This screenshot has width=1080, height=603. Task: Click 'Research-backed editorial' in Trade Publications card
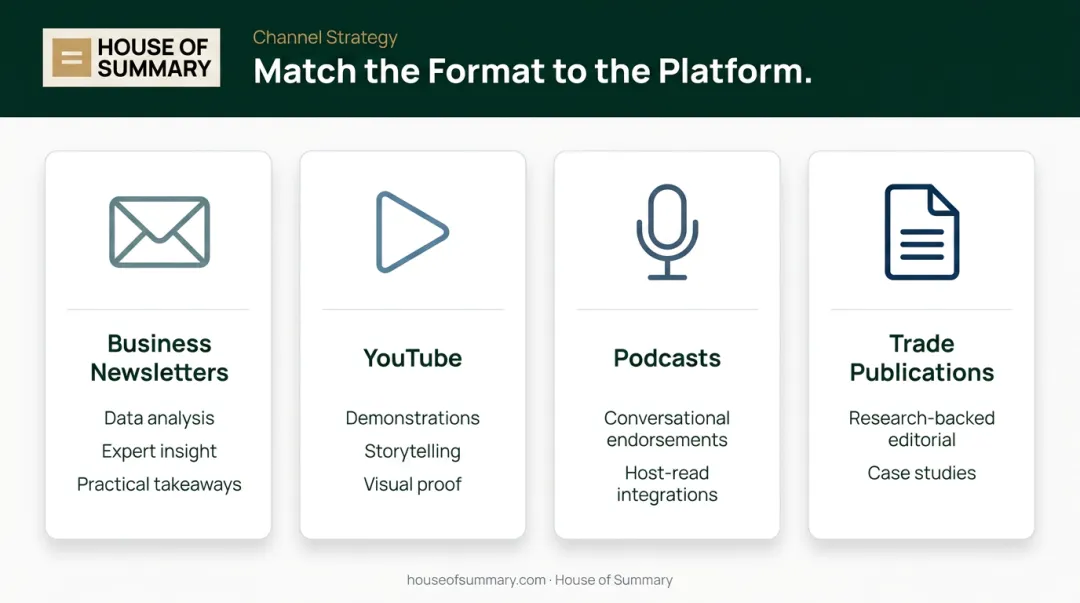click(x=922, y=429)
